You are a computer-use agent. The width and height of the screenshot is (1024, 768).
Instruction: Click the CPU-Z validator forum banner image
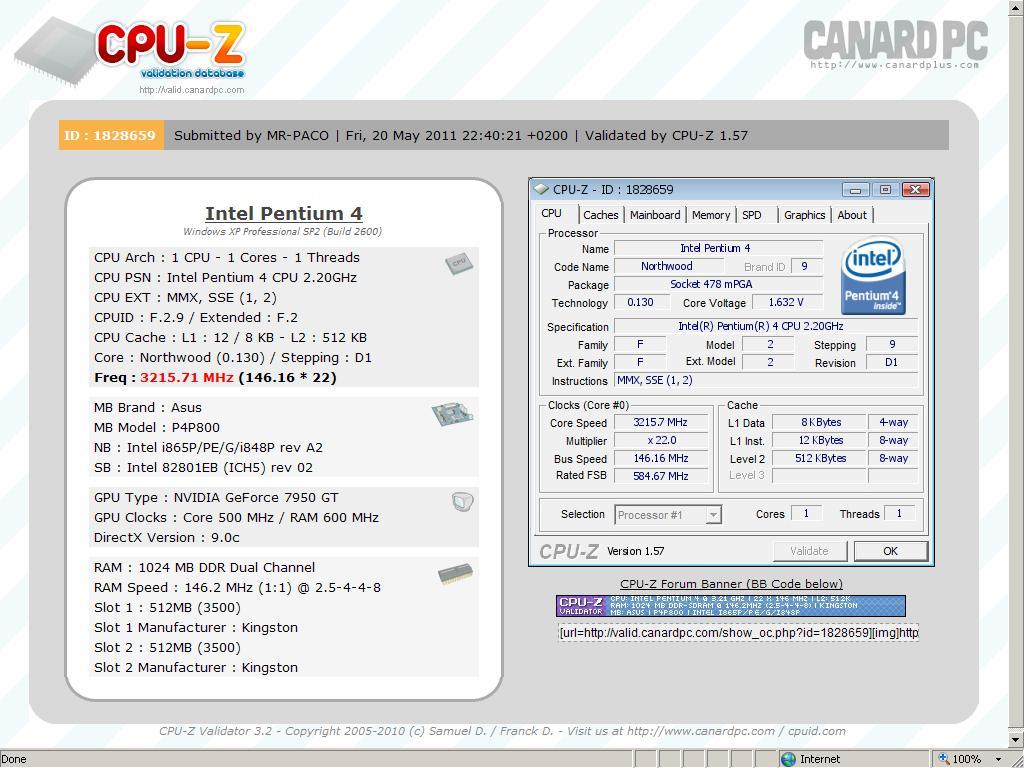coord(731,606)
